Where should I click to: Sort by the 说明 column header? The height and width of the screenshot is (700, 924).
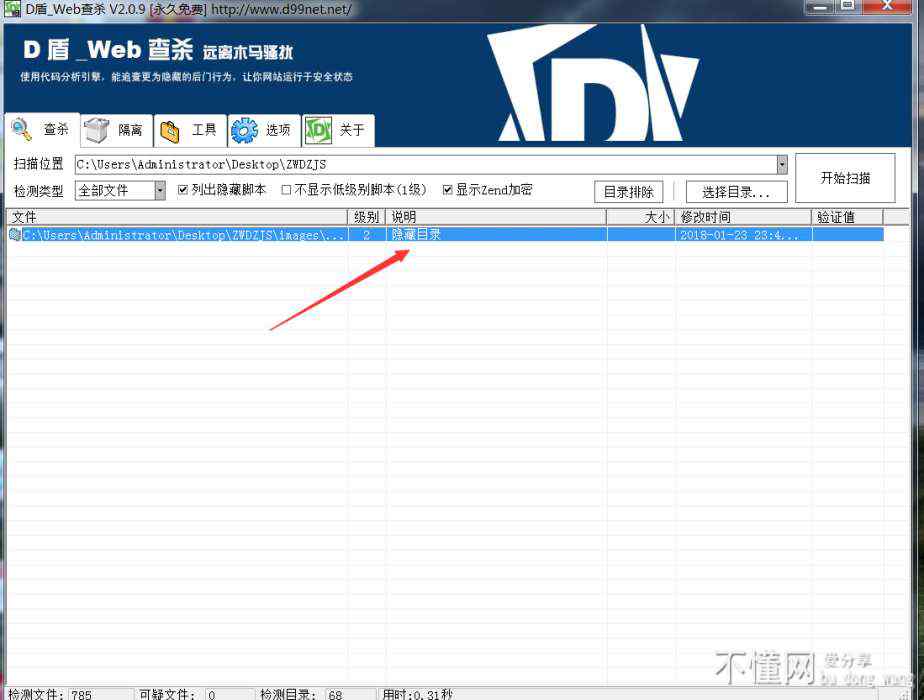pos(496,217)
